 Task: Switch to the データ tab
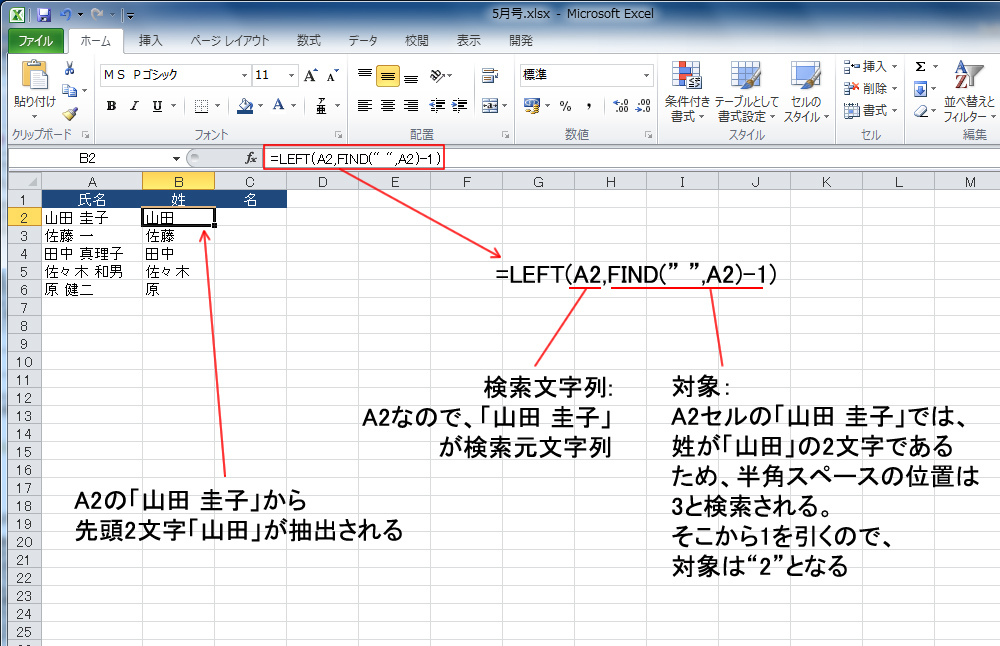(x=363, y=41)
